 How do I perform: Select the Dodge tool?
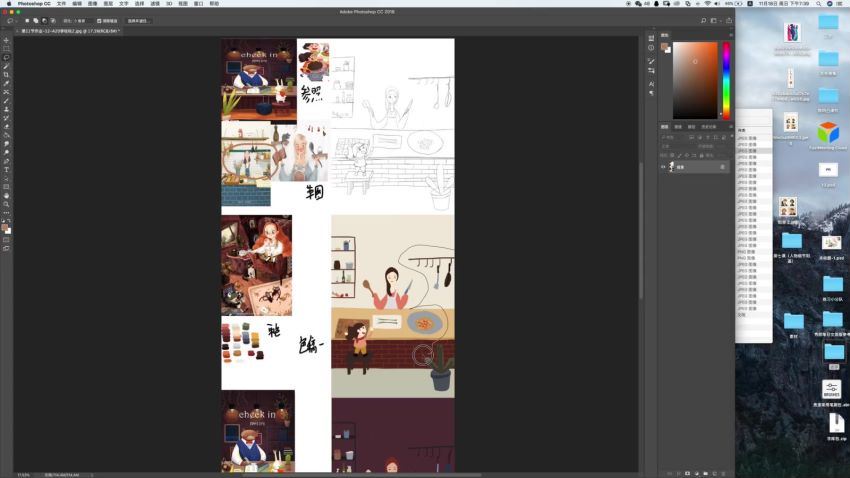click(7, 153)
